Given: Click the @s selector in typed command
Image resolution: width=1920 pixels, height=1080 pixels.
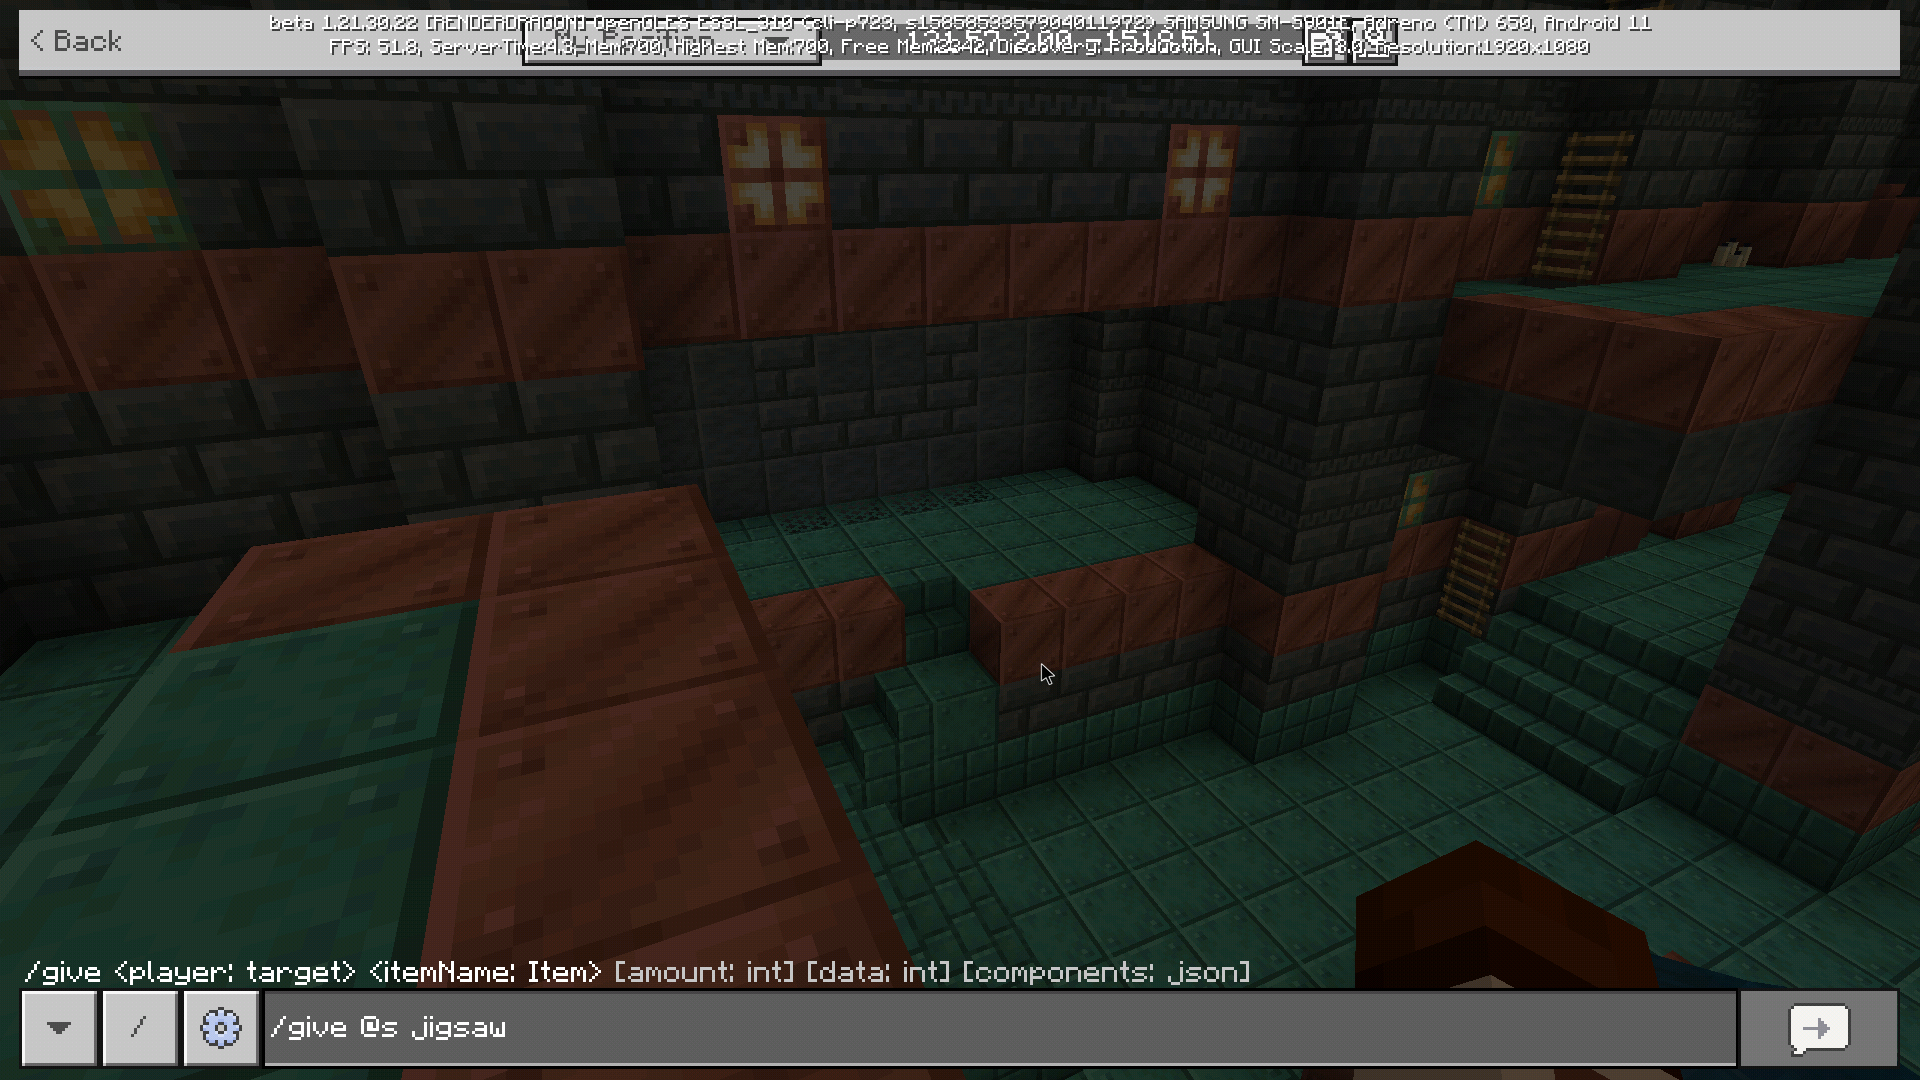Looking at the screenshot, I should point(379,1028).
